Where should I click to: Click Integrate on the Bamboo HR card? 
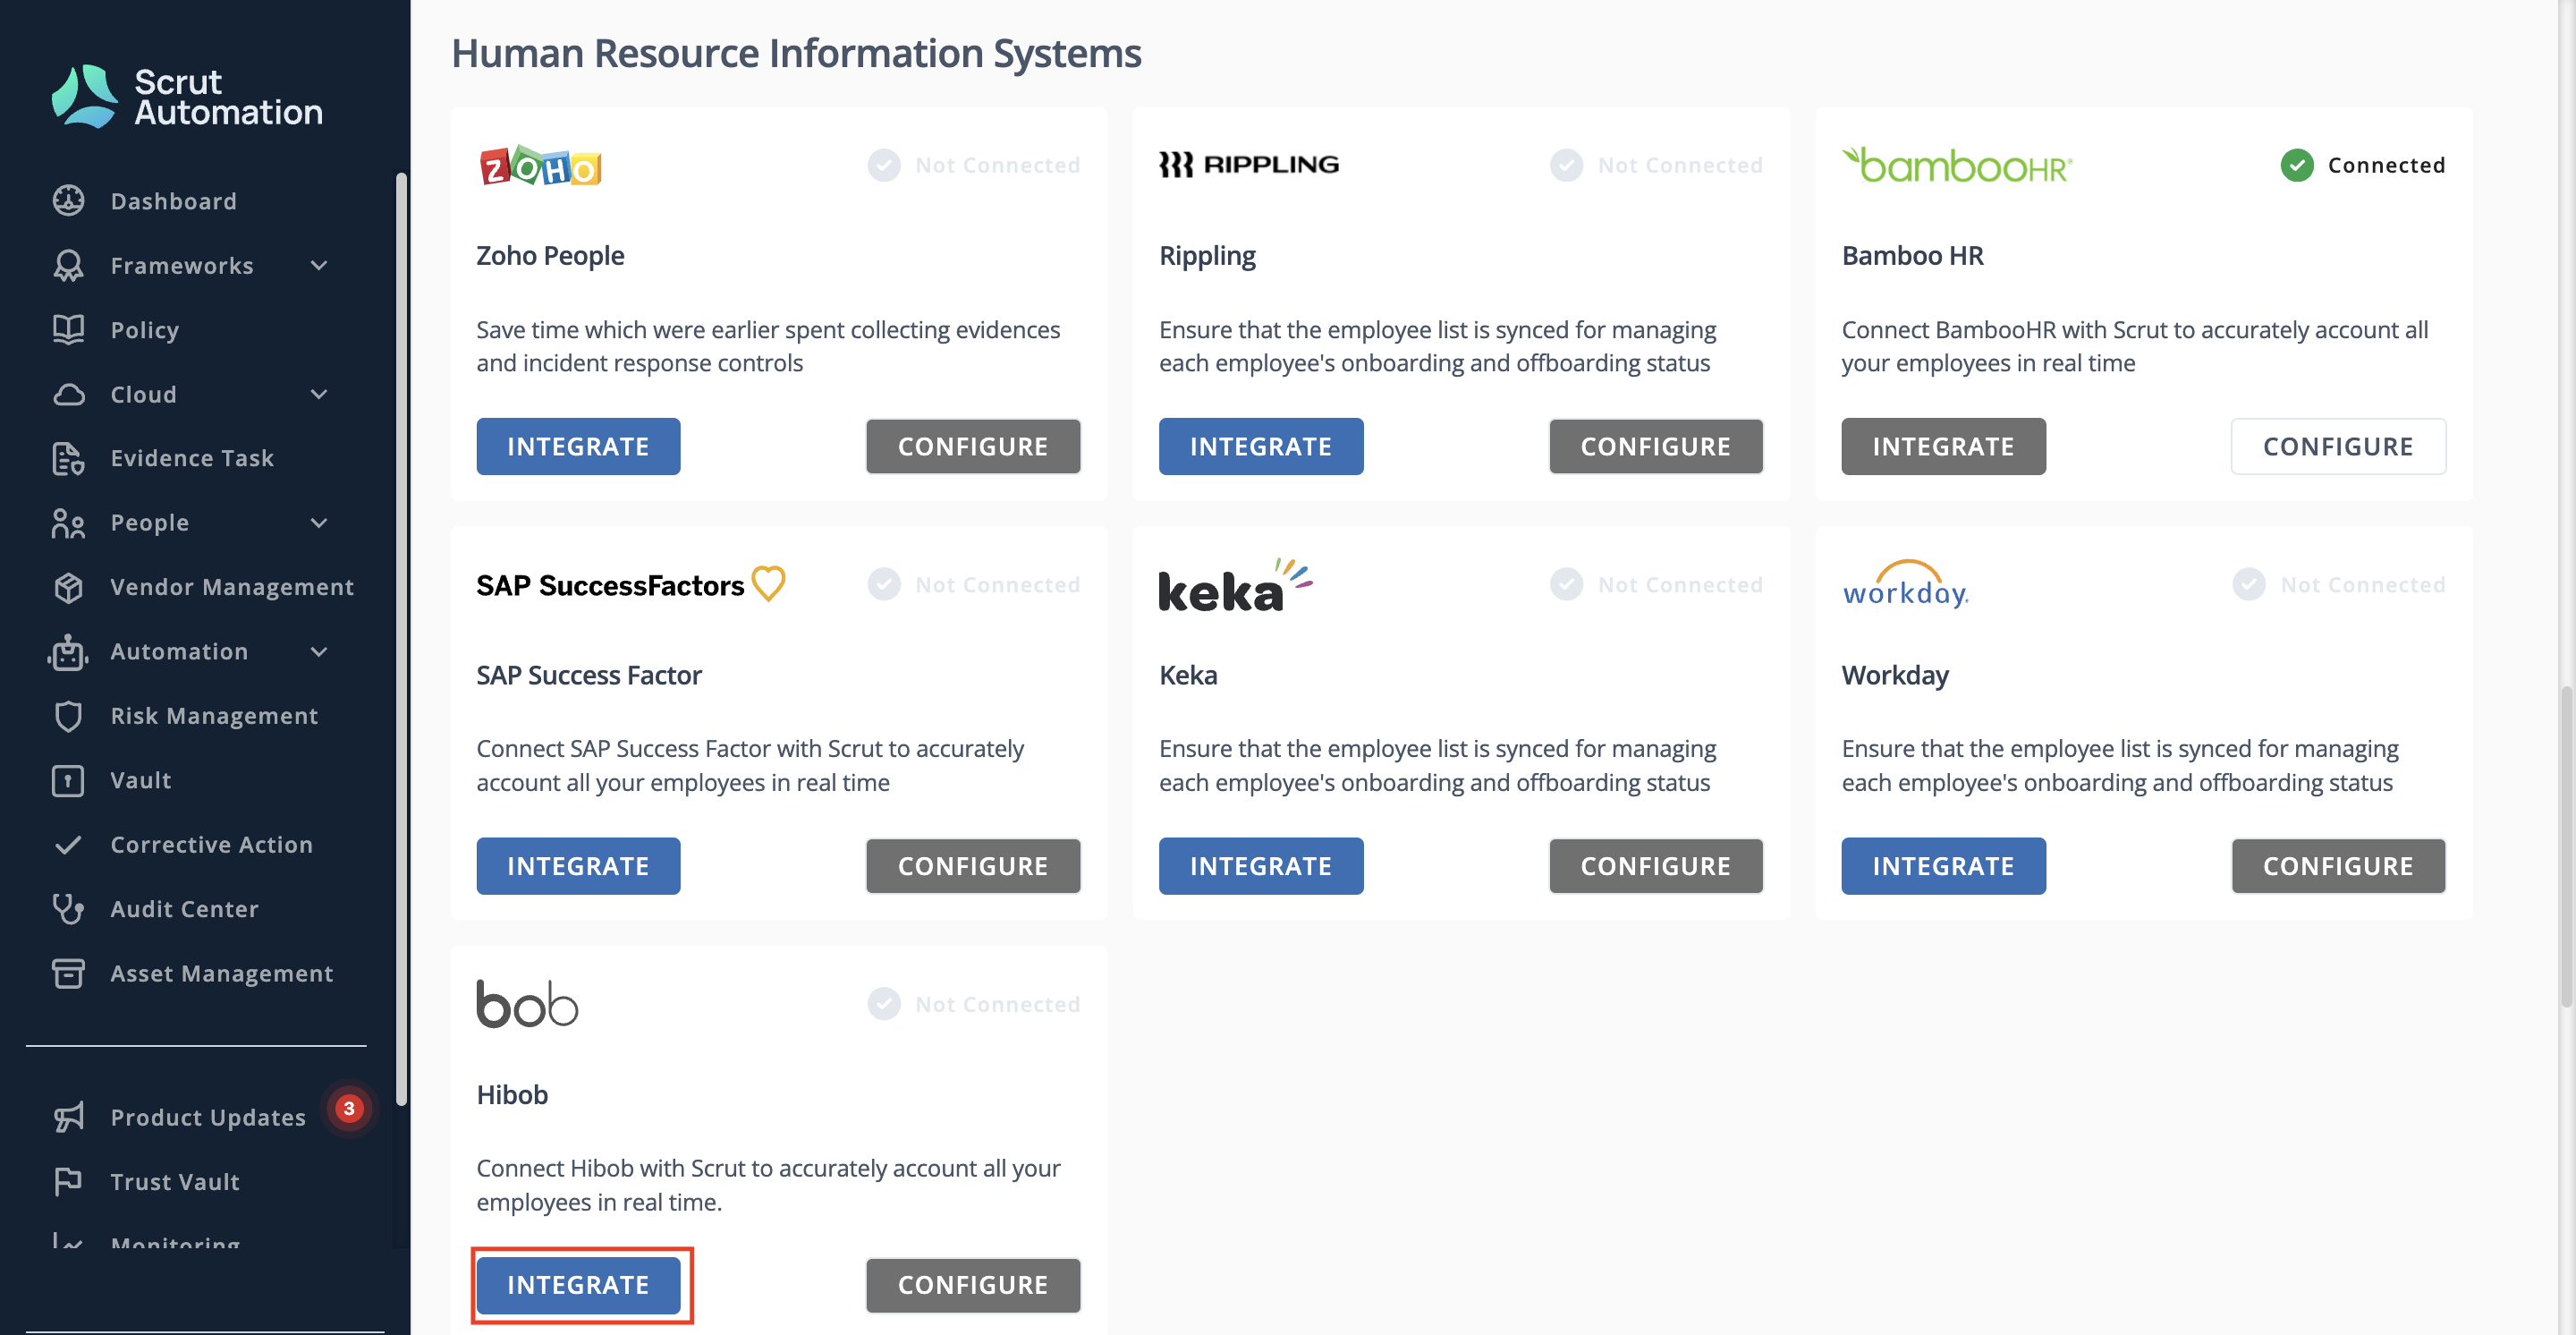pyautogui.click(x=1943, y=446)
